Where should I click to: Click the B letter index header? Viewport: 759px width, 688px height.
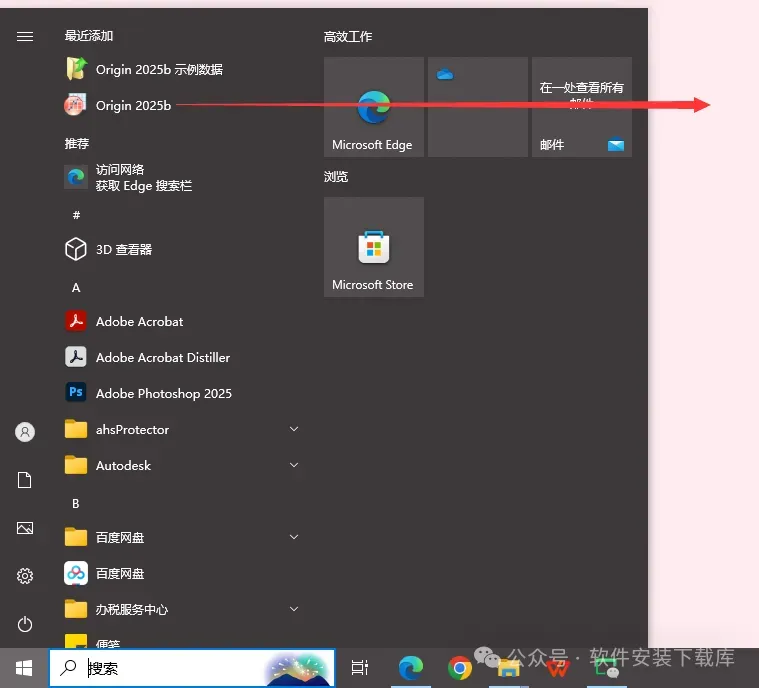(76, 504)
